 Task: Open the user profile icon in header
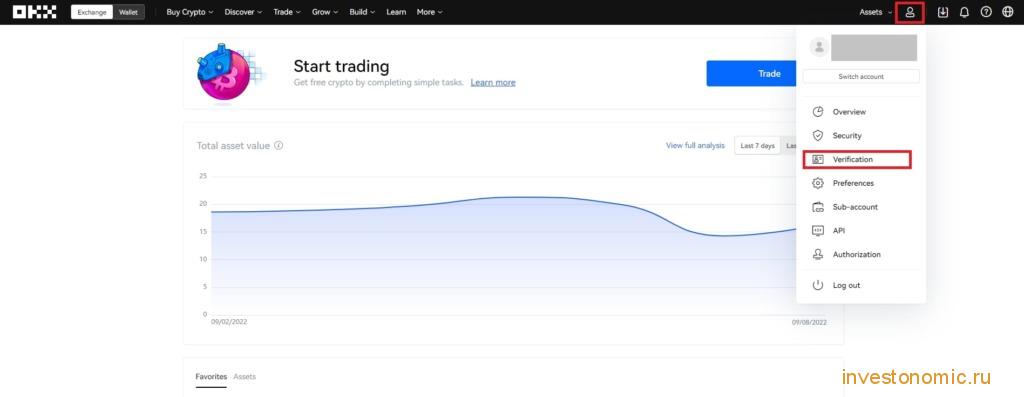pos(910,12)
